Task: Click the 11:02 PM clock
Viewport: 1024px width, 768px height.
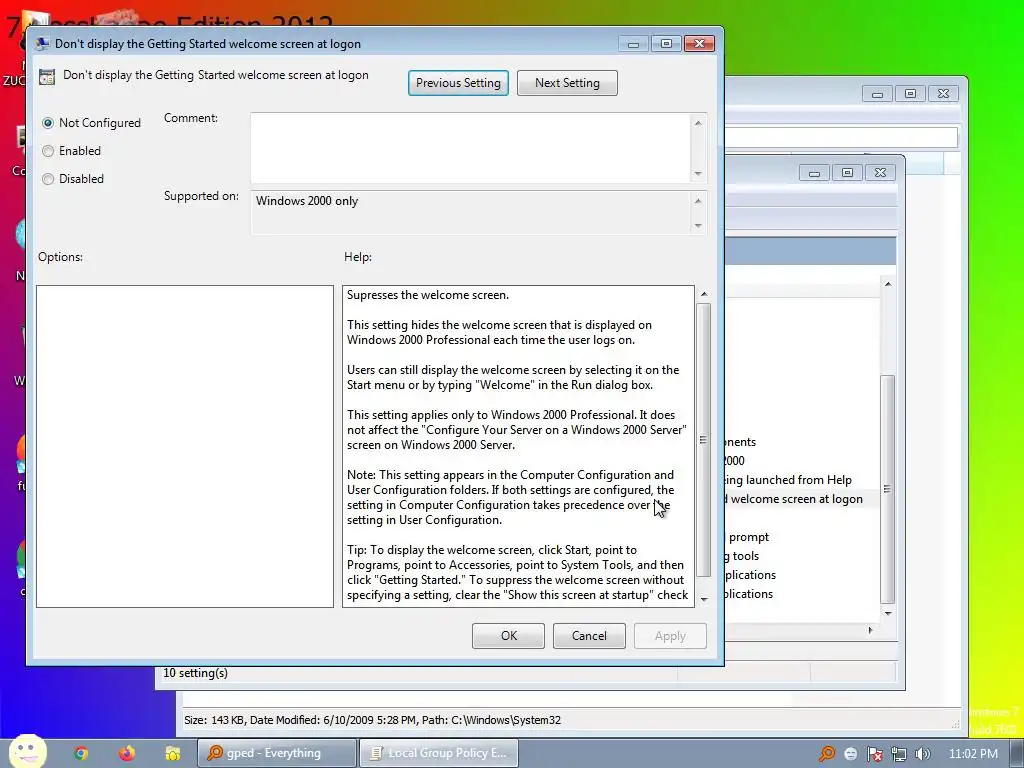Action: (x=973, y=754)
